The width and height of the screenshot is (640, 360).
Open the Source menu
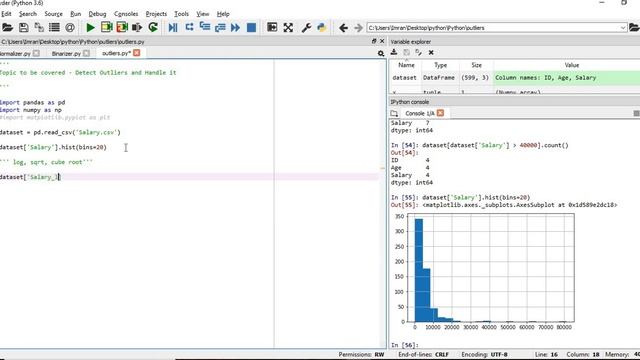[53, 14]
